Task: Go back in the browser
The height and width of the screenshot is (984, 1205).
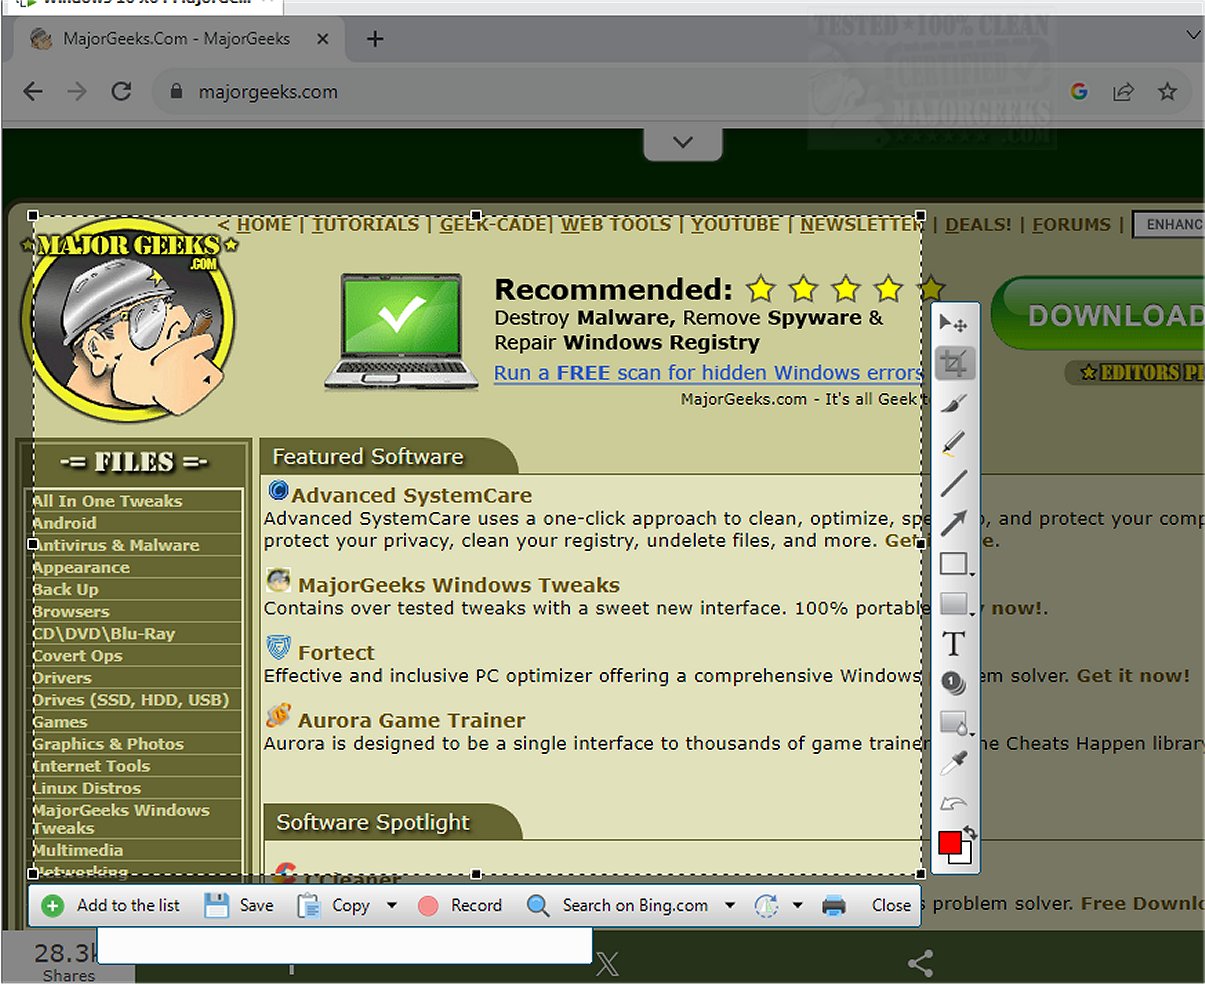Action: click(33, 91)
